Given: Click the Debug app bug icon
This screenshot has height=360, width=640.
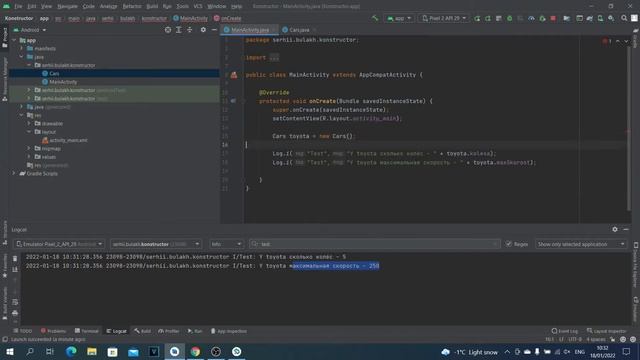Looking at the screenshot, I should 509,18.
